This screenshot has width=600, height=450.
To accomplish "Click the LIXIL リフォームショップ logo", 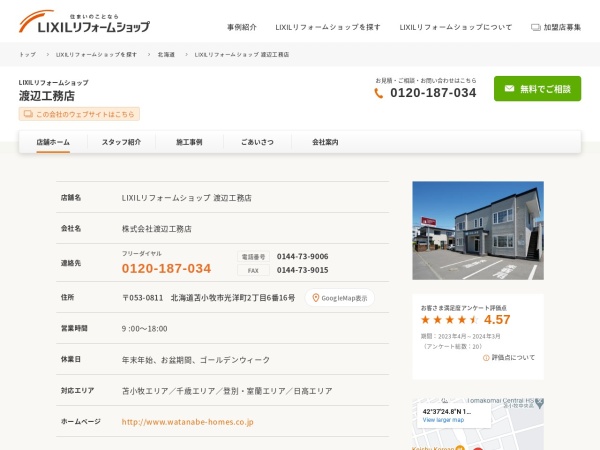I will click(x=84, y=22).
